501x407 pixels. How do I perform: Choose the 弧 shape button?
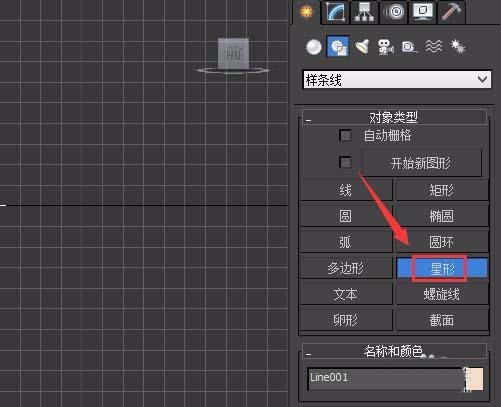(346, 242)
